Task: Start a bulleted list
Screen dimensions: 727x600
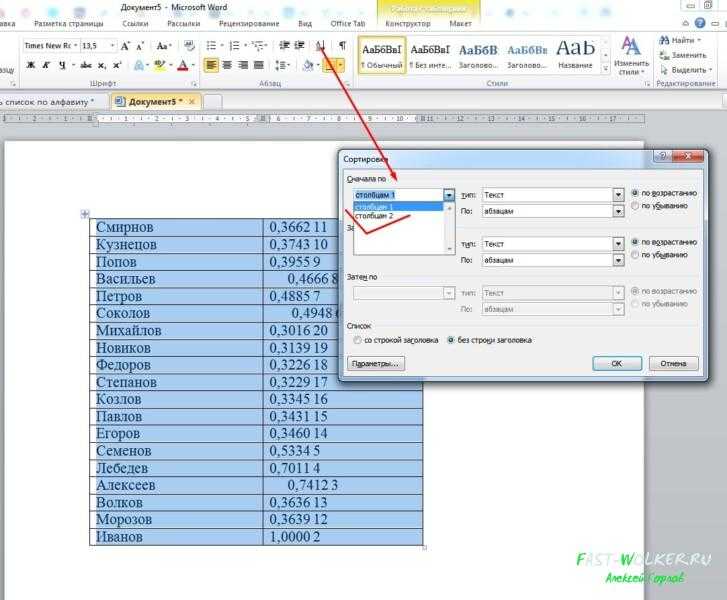Action: 211,45
